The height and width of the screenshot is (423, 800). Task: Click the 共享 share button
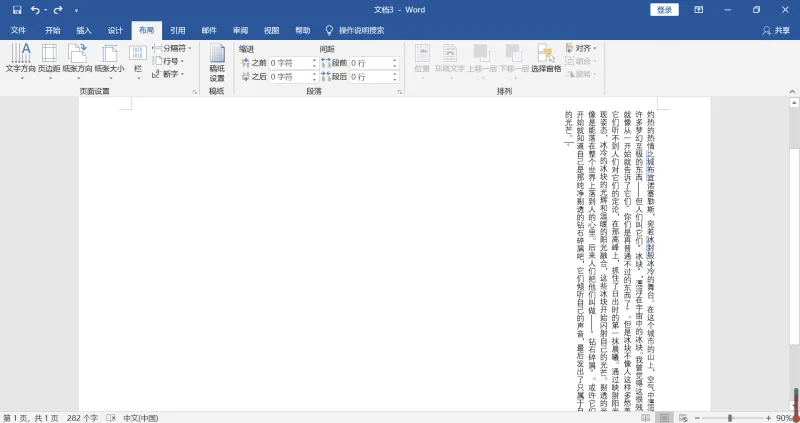pos(776,31)
